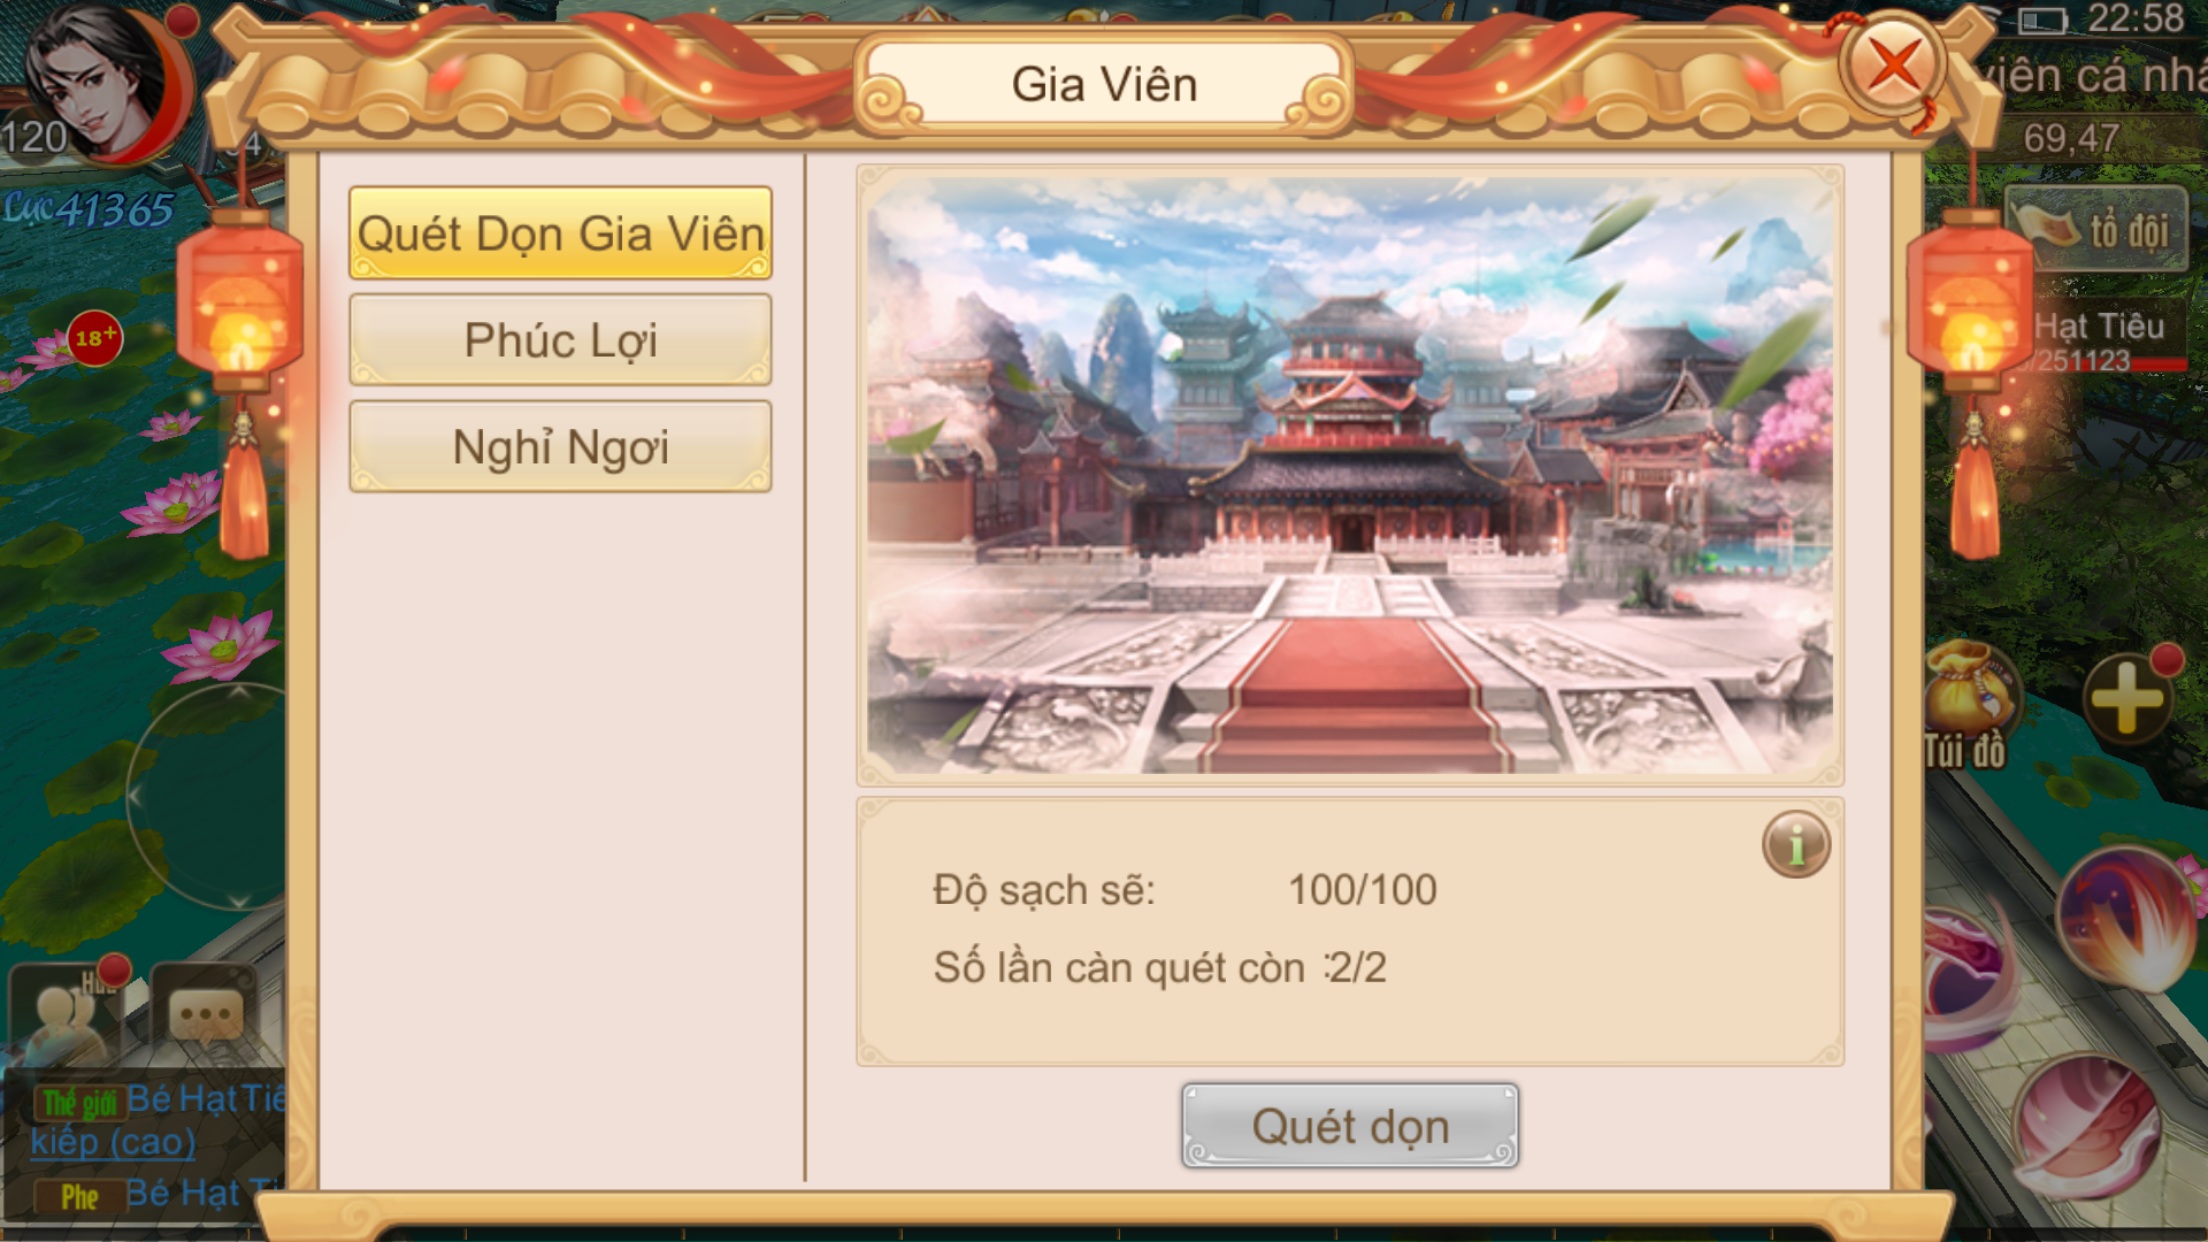Tap the Hạt Tiêu teammate entry
Viewport: 2208px width, 1242px height.
coord(2098,338)
